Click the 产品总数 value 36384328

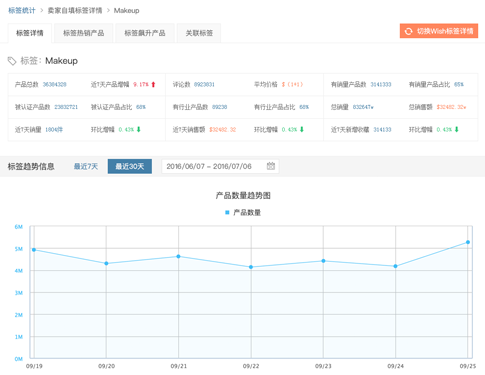pos(55,84)
